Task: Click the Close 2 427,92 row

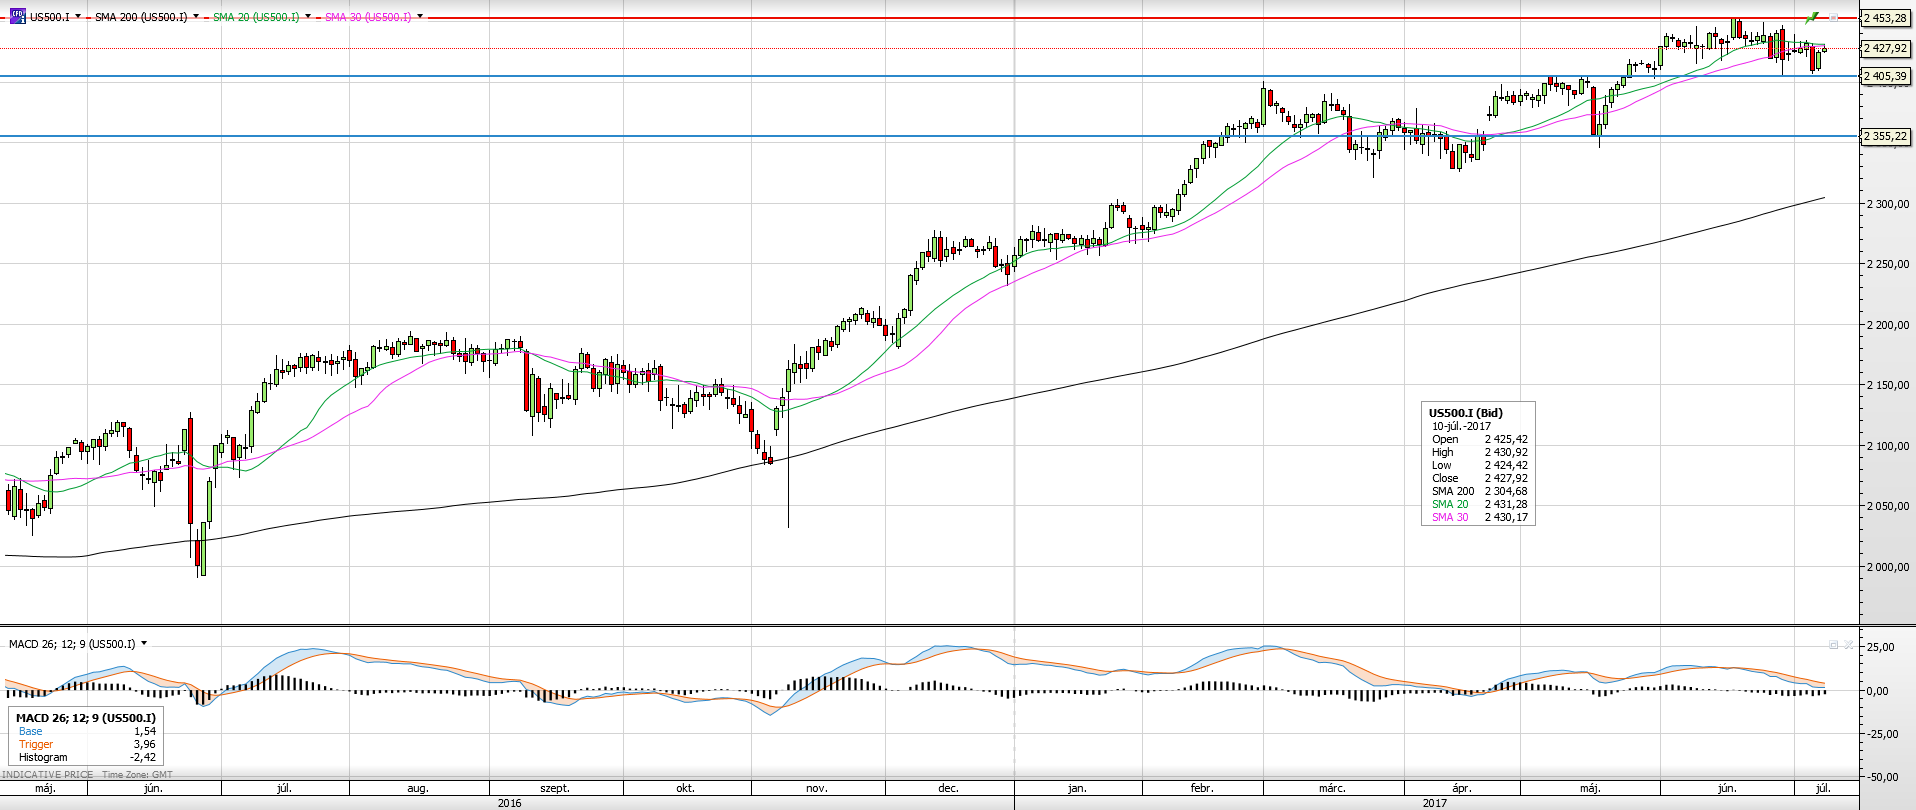Action: [x=1479, y=478]
